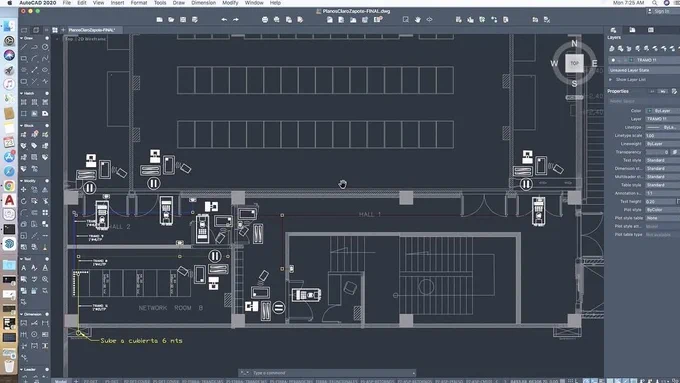This screenshot has width=680, height=383.
Task: Toggle the Block panel pin dot
Action: pos(47,125)
